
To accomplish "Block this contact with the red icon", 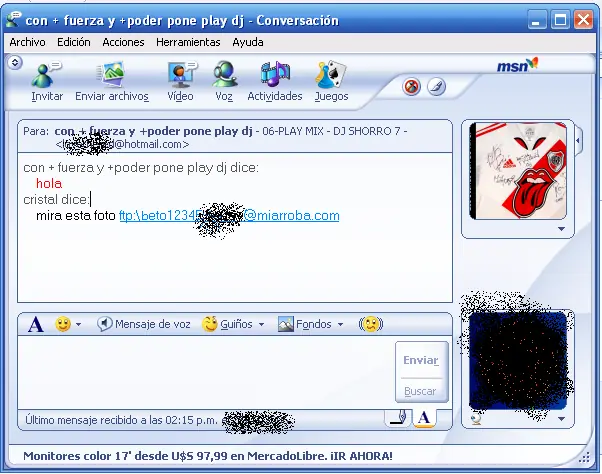I will pyautogui.click(x=411, y=87).
